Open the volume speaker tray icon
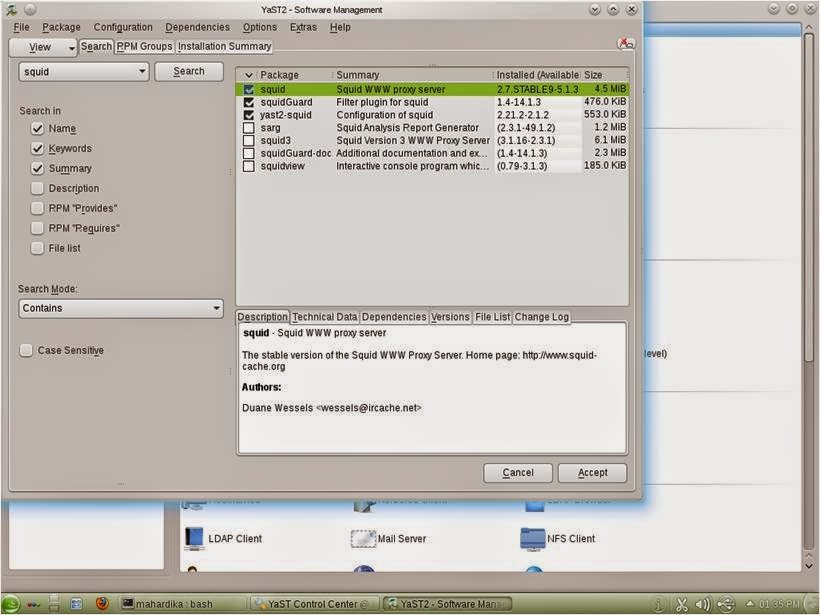820x615 pixels. pos(703,605)
